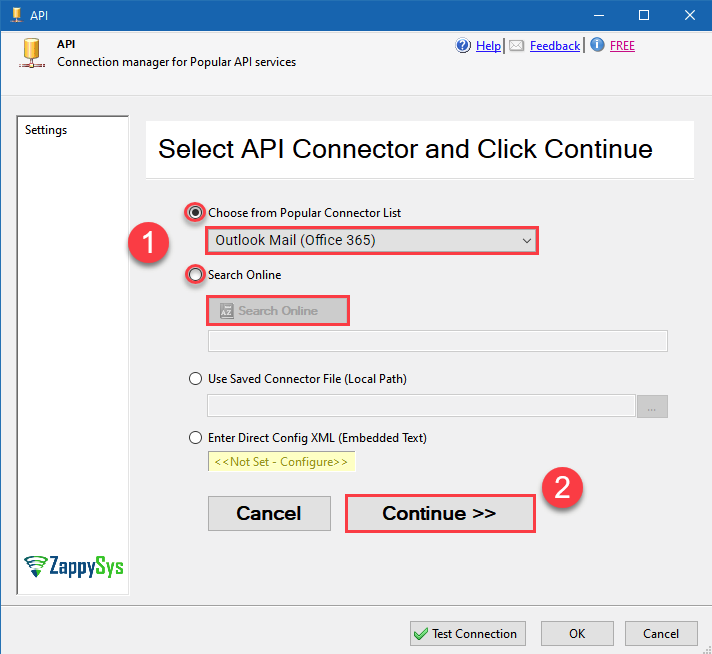Click the Not Set - Configure link

pyautogui.click(x=281, y=462)
